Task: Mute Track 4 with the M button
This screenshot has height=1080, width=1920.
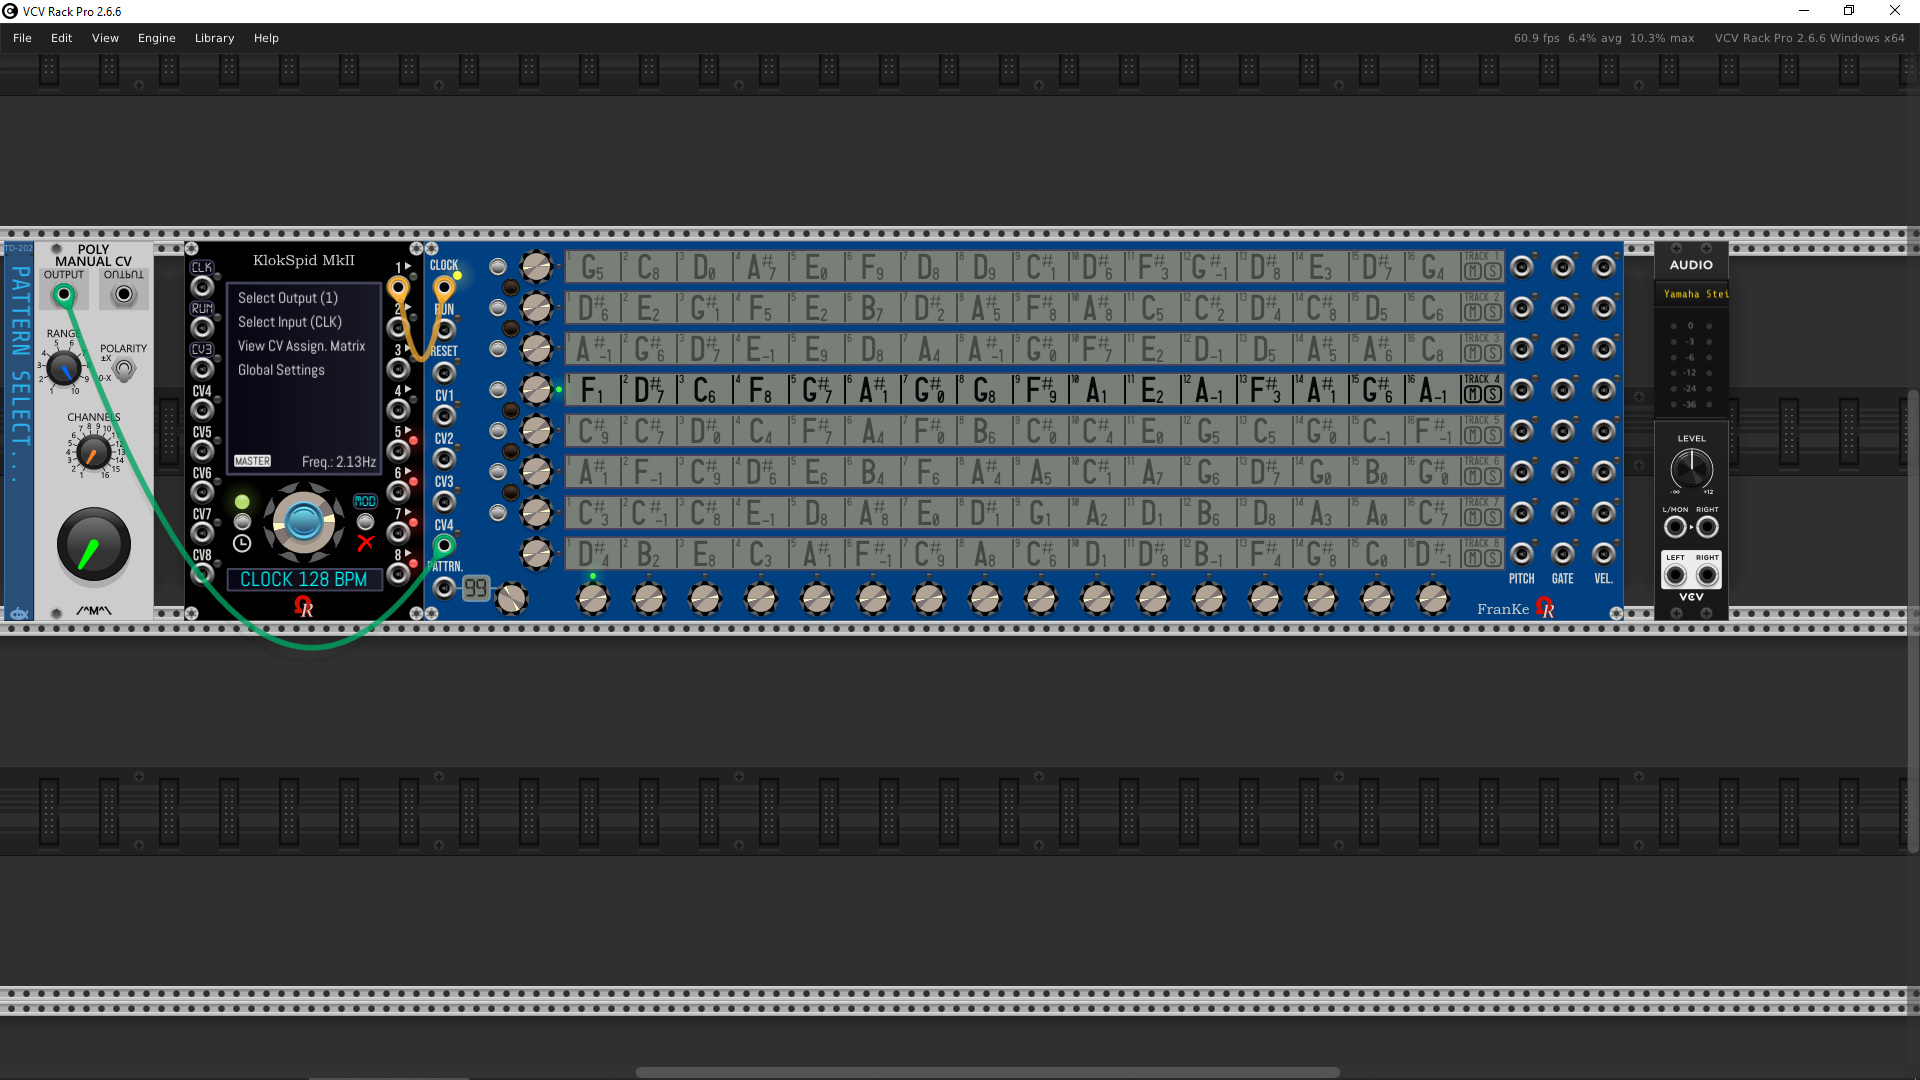Action: 1473,394
